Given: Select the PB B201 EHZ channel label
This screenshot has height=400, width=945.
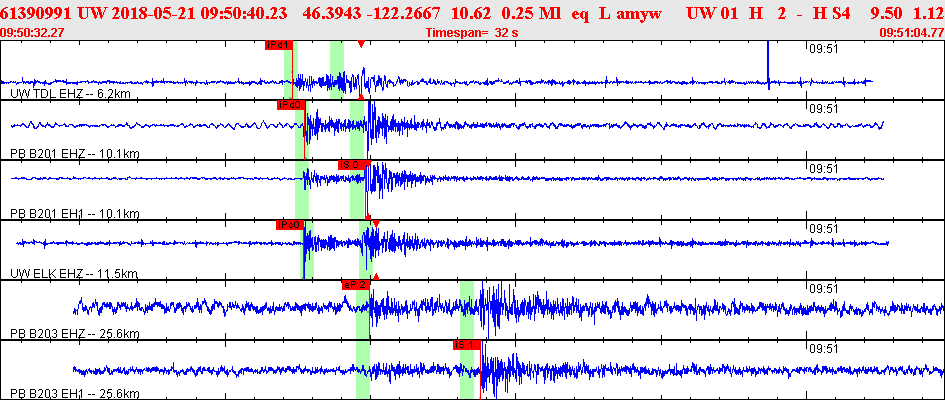Looking at the screenshot, I should click(x=75, y=154).
